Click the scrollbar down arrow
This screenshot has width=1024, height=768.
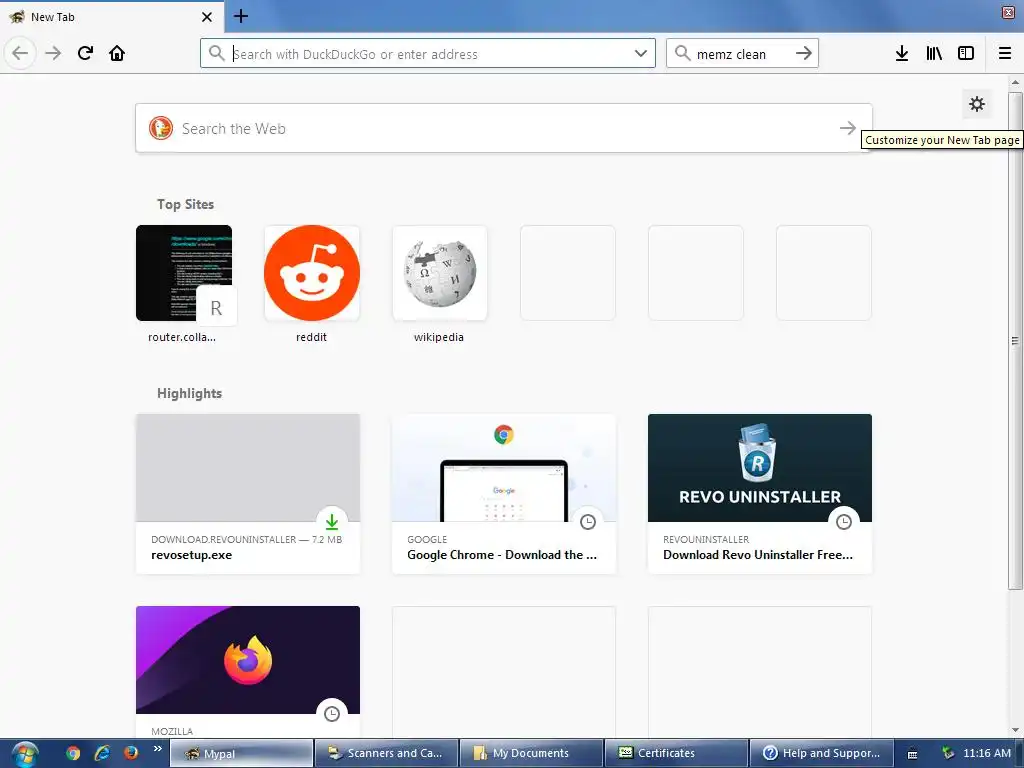tap(1015, 730)
